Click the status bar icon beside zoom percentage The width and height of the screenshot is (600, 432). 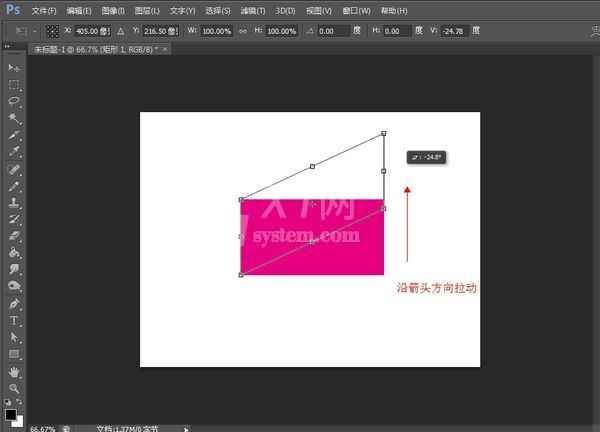pyautogui.click(x=66, y=429)
